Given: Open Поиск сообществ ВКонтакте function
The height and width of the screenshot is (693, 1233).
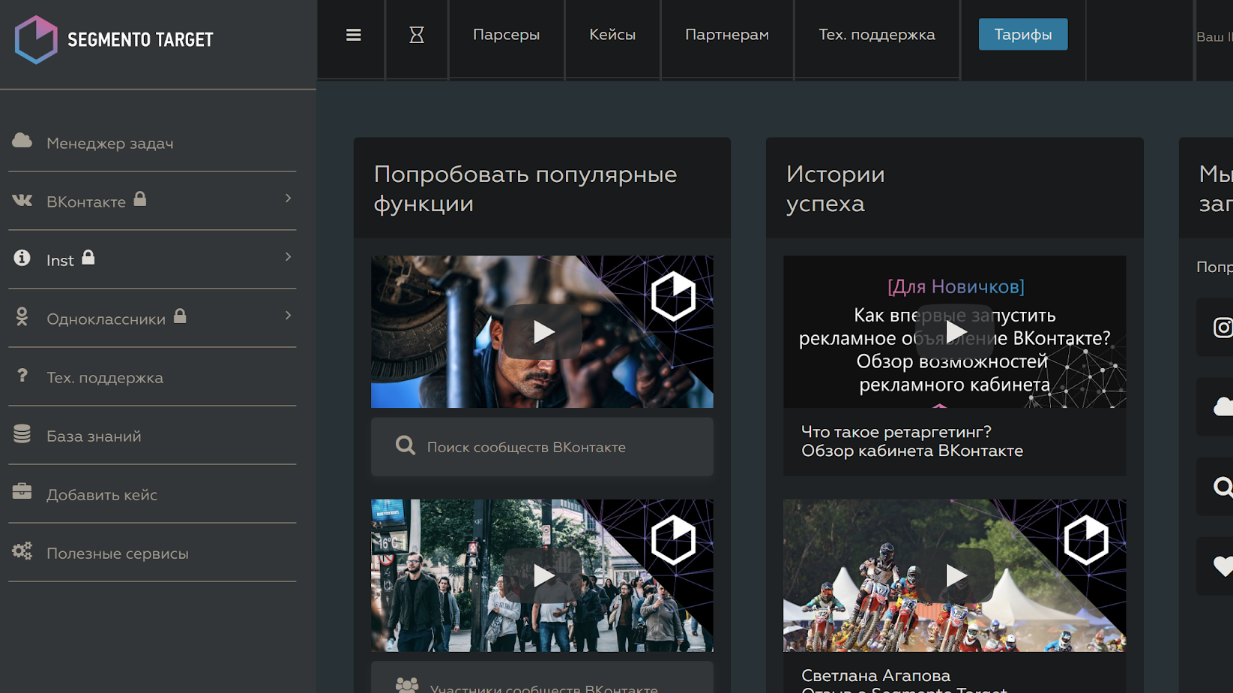Looking at the screenshot, I should tap(542, 447).
